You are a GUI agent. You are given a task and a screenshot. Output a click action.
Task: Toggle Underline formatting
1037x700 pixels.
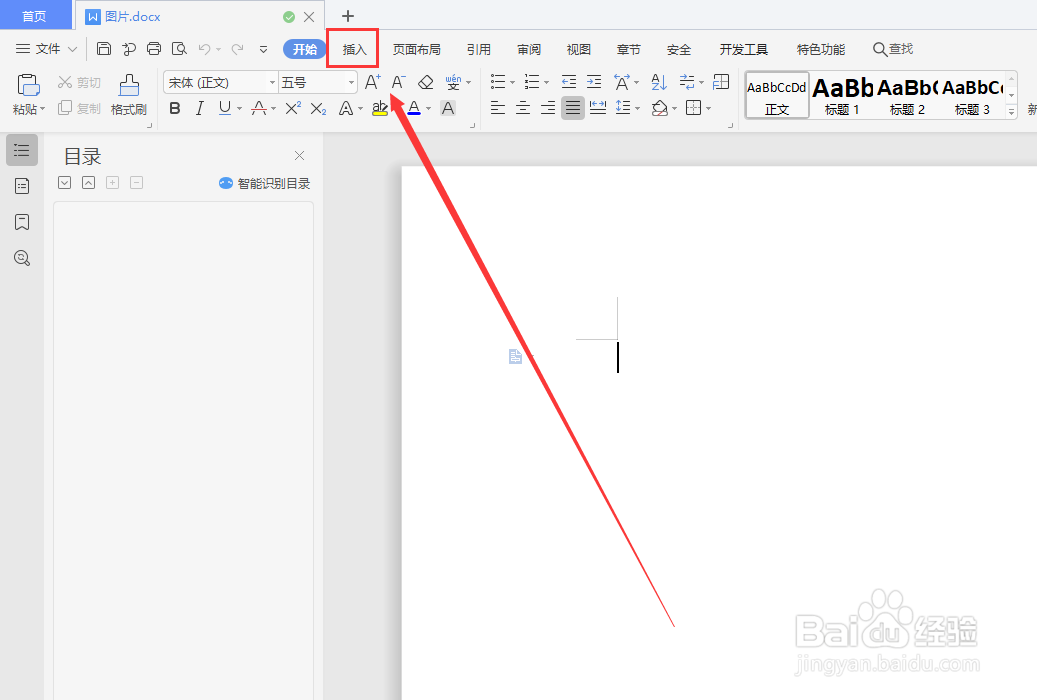[x=225, y=108]
